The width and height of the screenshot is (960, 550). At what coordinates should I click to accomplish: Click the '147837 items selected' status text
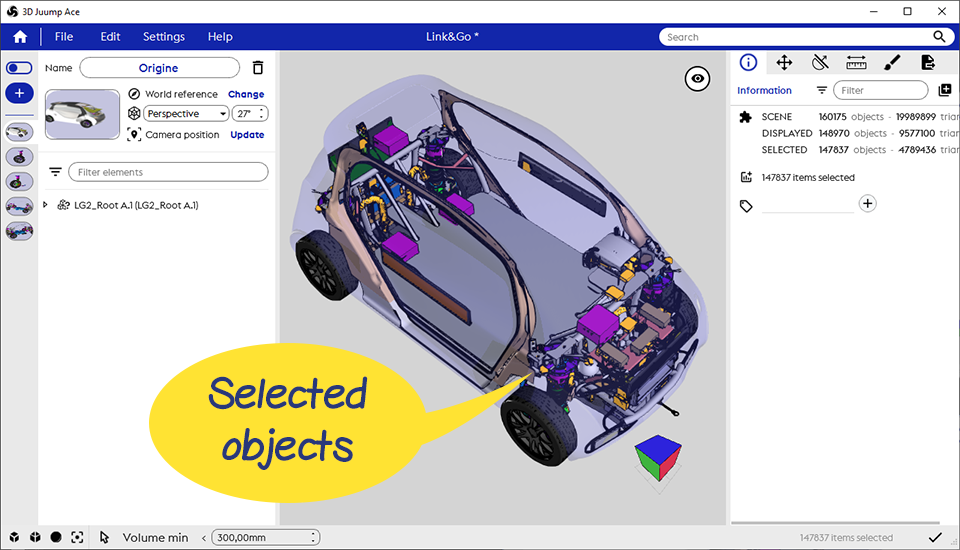click(x=846, y=538)
